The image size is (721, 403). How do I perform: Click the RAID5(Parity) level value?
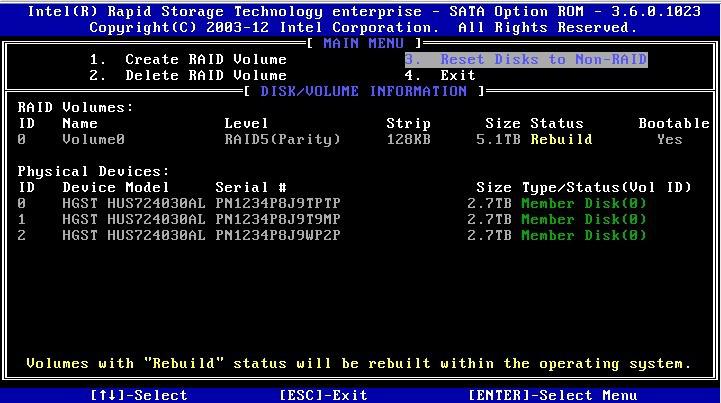[x=282, y=139]
